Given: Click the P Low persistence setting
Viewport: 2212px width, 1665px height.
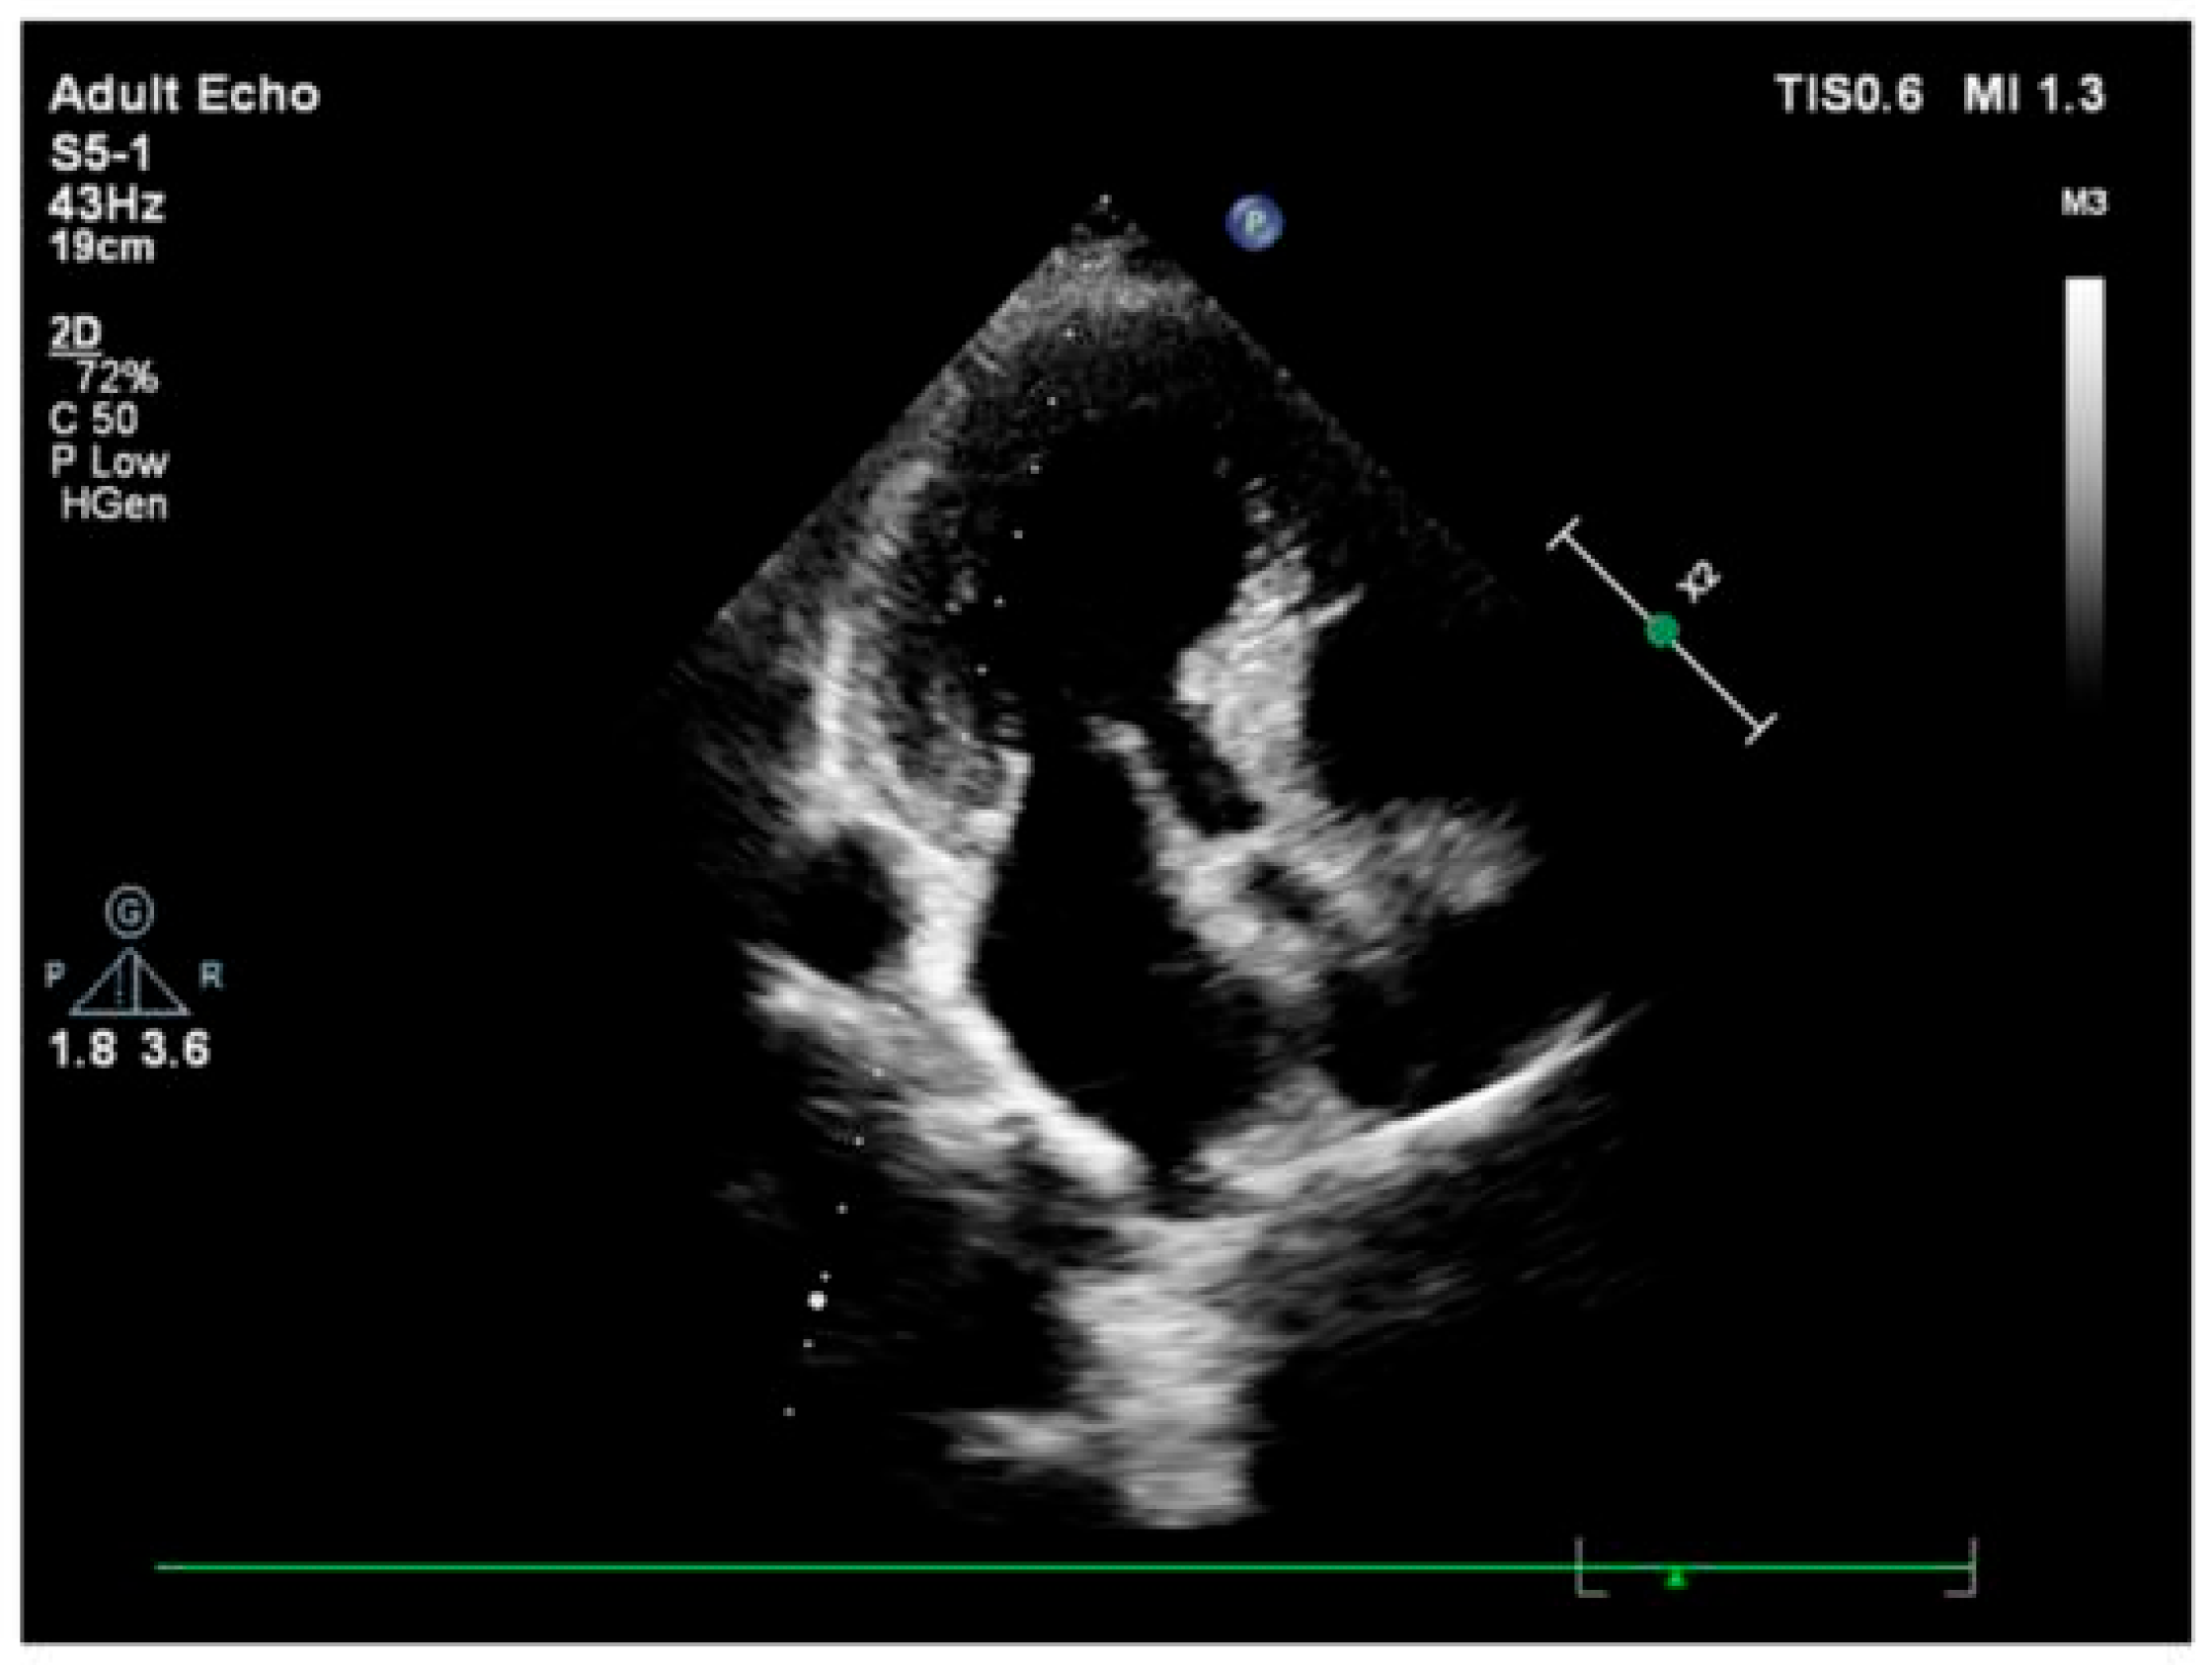Looking at the screenshot, I should point(109,462).
